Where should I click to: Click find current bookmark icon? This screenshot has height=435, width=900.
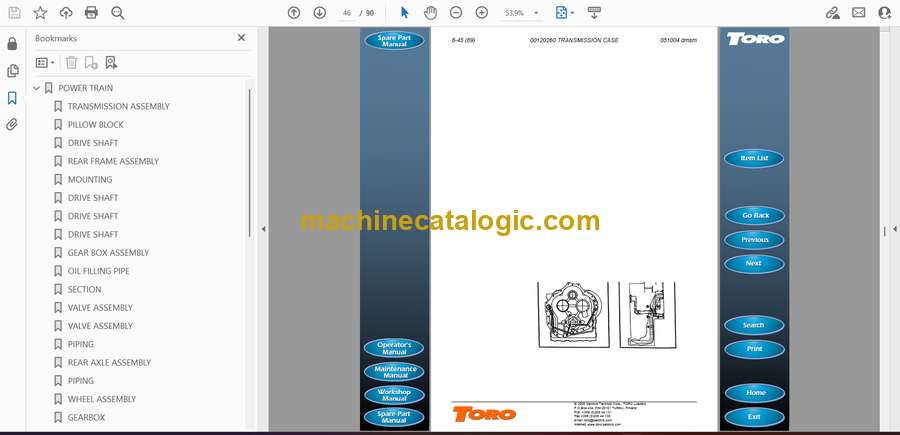click(111, 63)
